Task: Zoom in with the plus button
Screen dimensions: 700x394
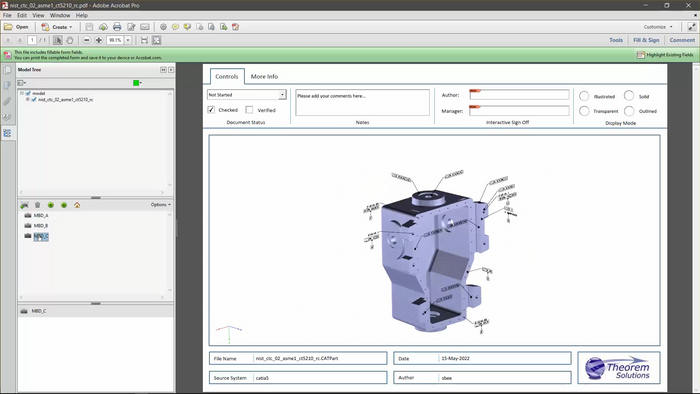Action: 99,40
